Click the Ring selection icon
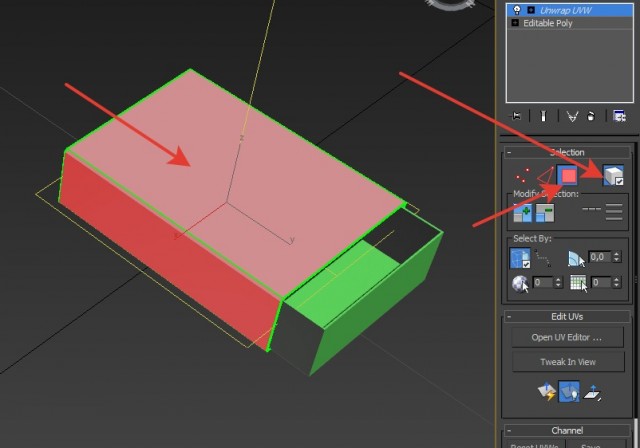 click(614, 212)
